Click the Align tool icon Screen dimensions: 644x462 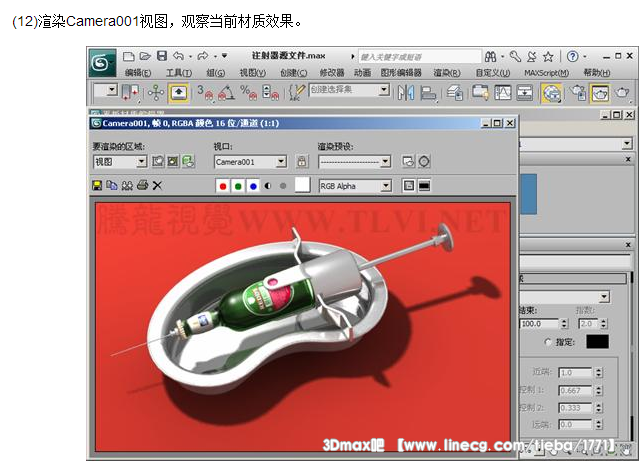point(428,93)
